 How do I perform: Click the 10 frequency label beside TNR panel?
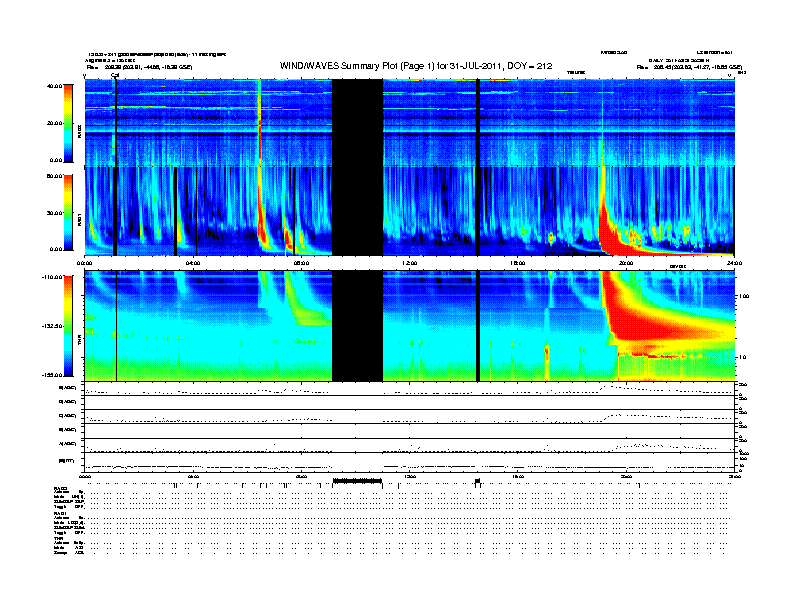click(x=744, y=358)
